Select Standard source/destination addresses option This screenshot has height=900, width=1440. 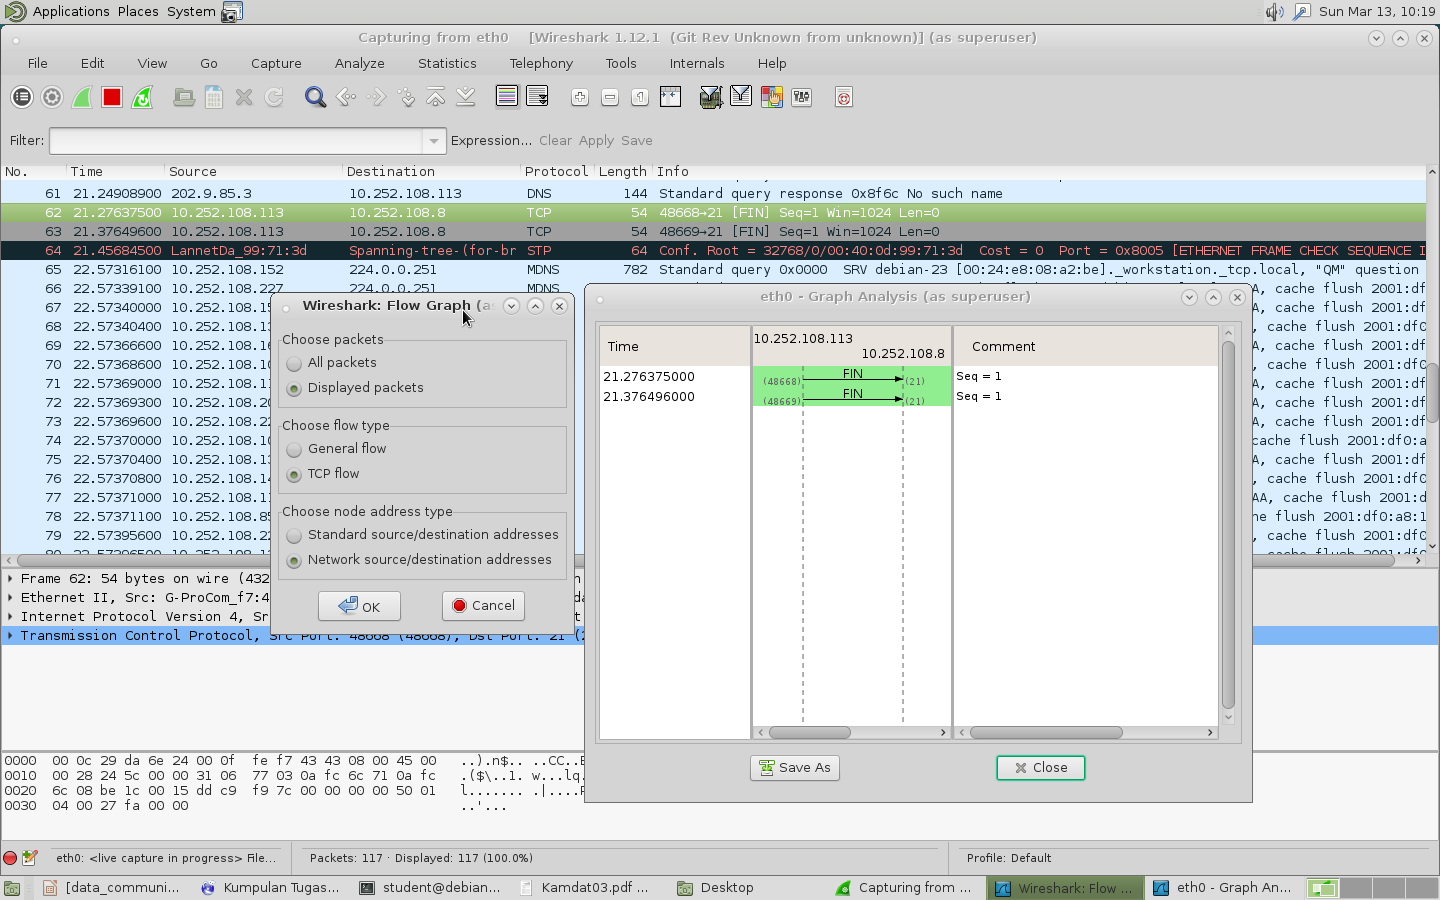(294, 535)
